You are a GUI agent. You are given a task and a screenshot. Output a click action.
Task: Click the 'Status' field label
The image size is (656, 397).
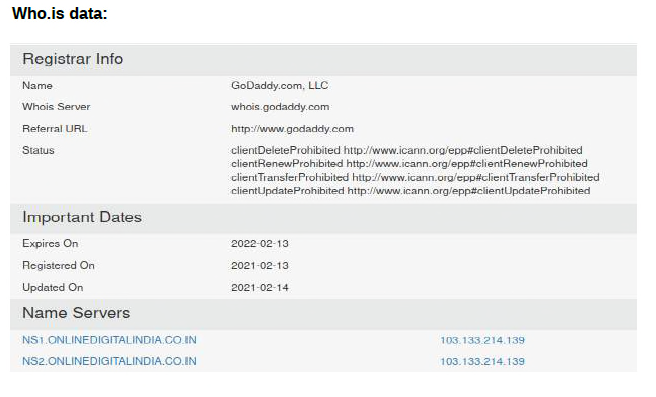38,151
